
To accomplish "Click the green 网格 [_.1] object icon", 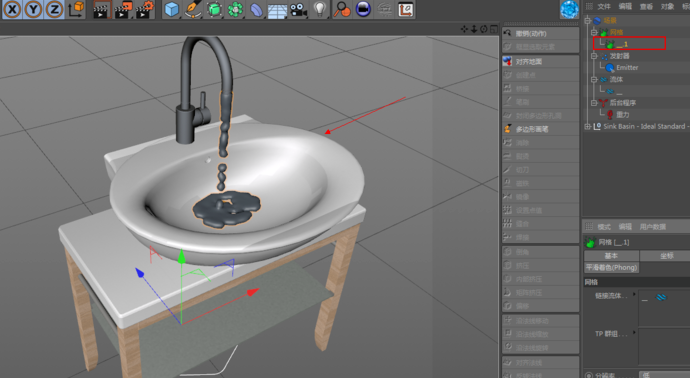I will click(x=591, y=242).
